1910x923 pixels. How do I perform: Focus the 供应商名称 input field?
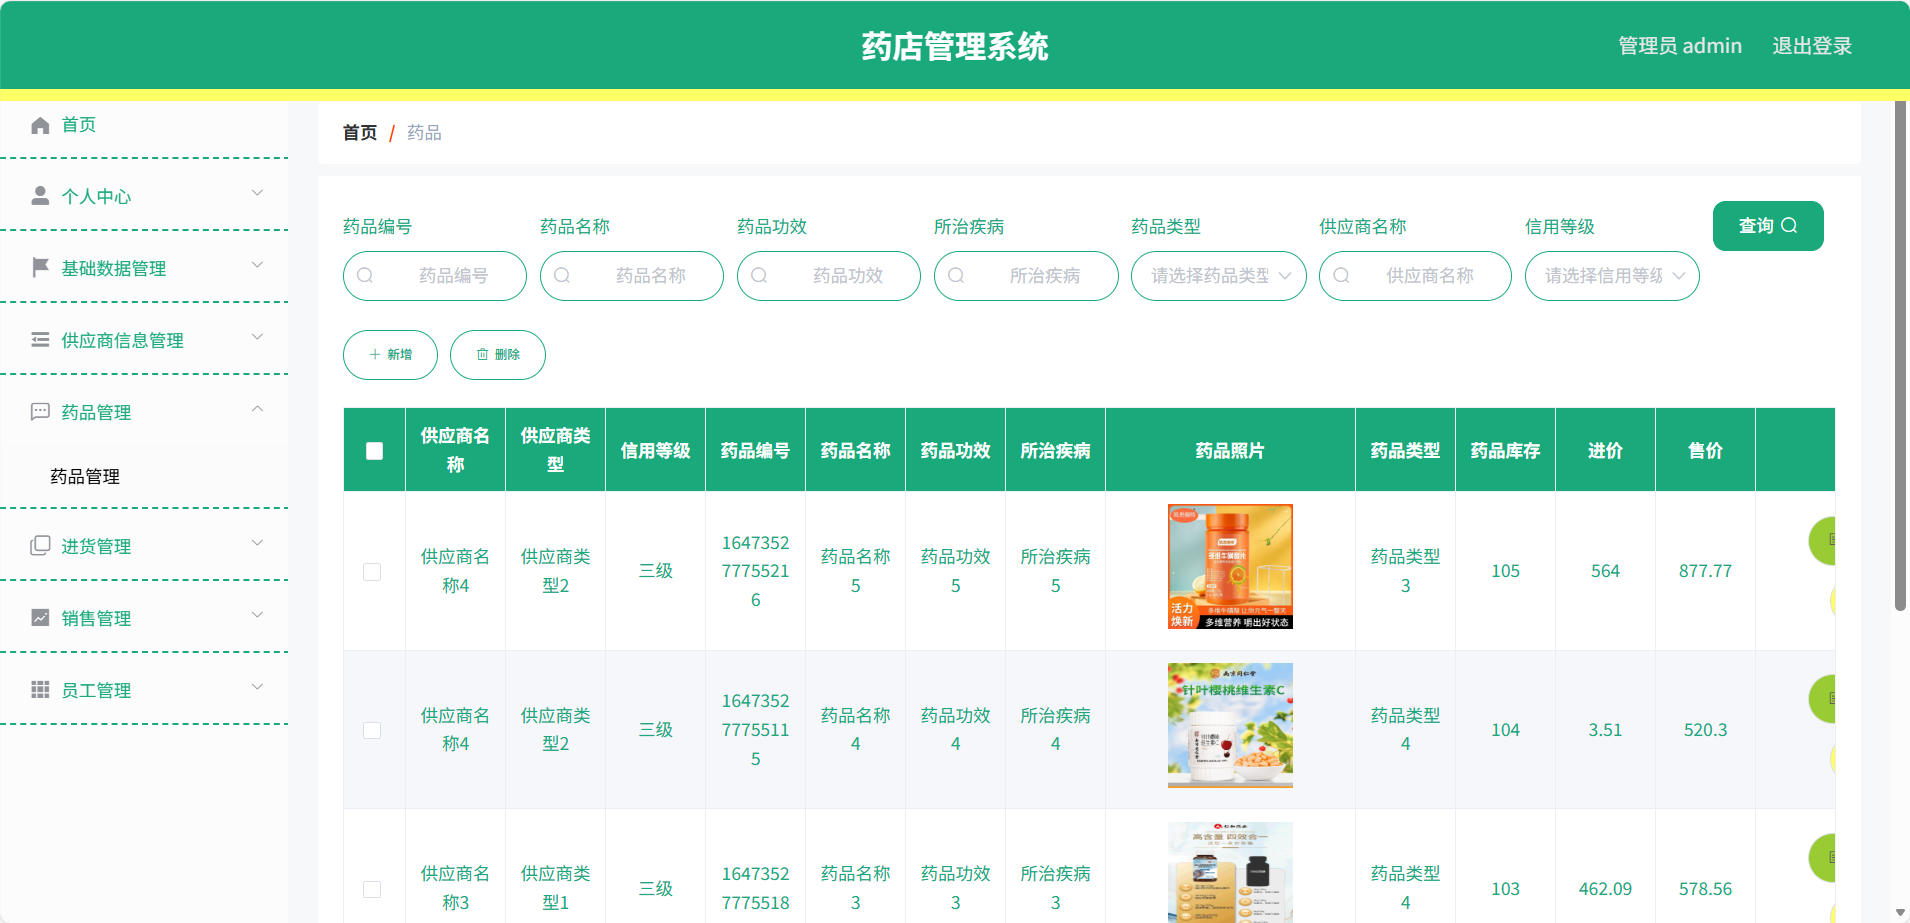1414,276
